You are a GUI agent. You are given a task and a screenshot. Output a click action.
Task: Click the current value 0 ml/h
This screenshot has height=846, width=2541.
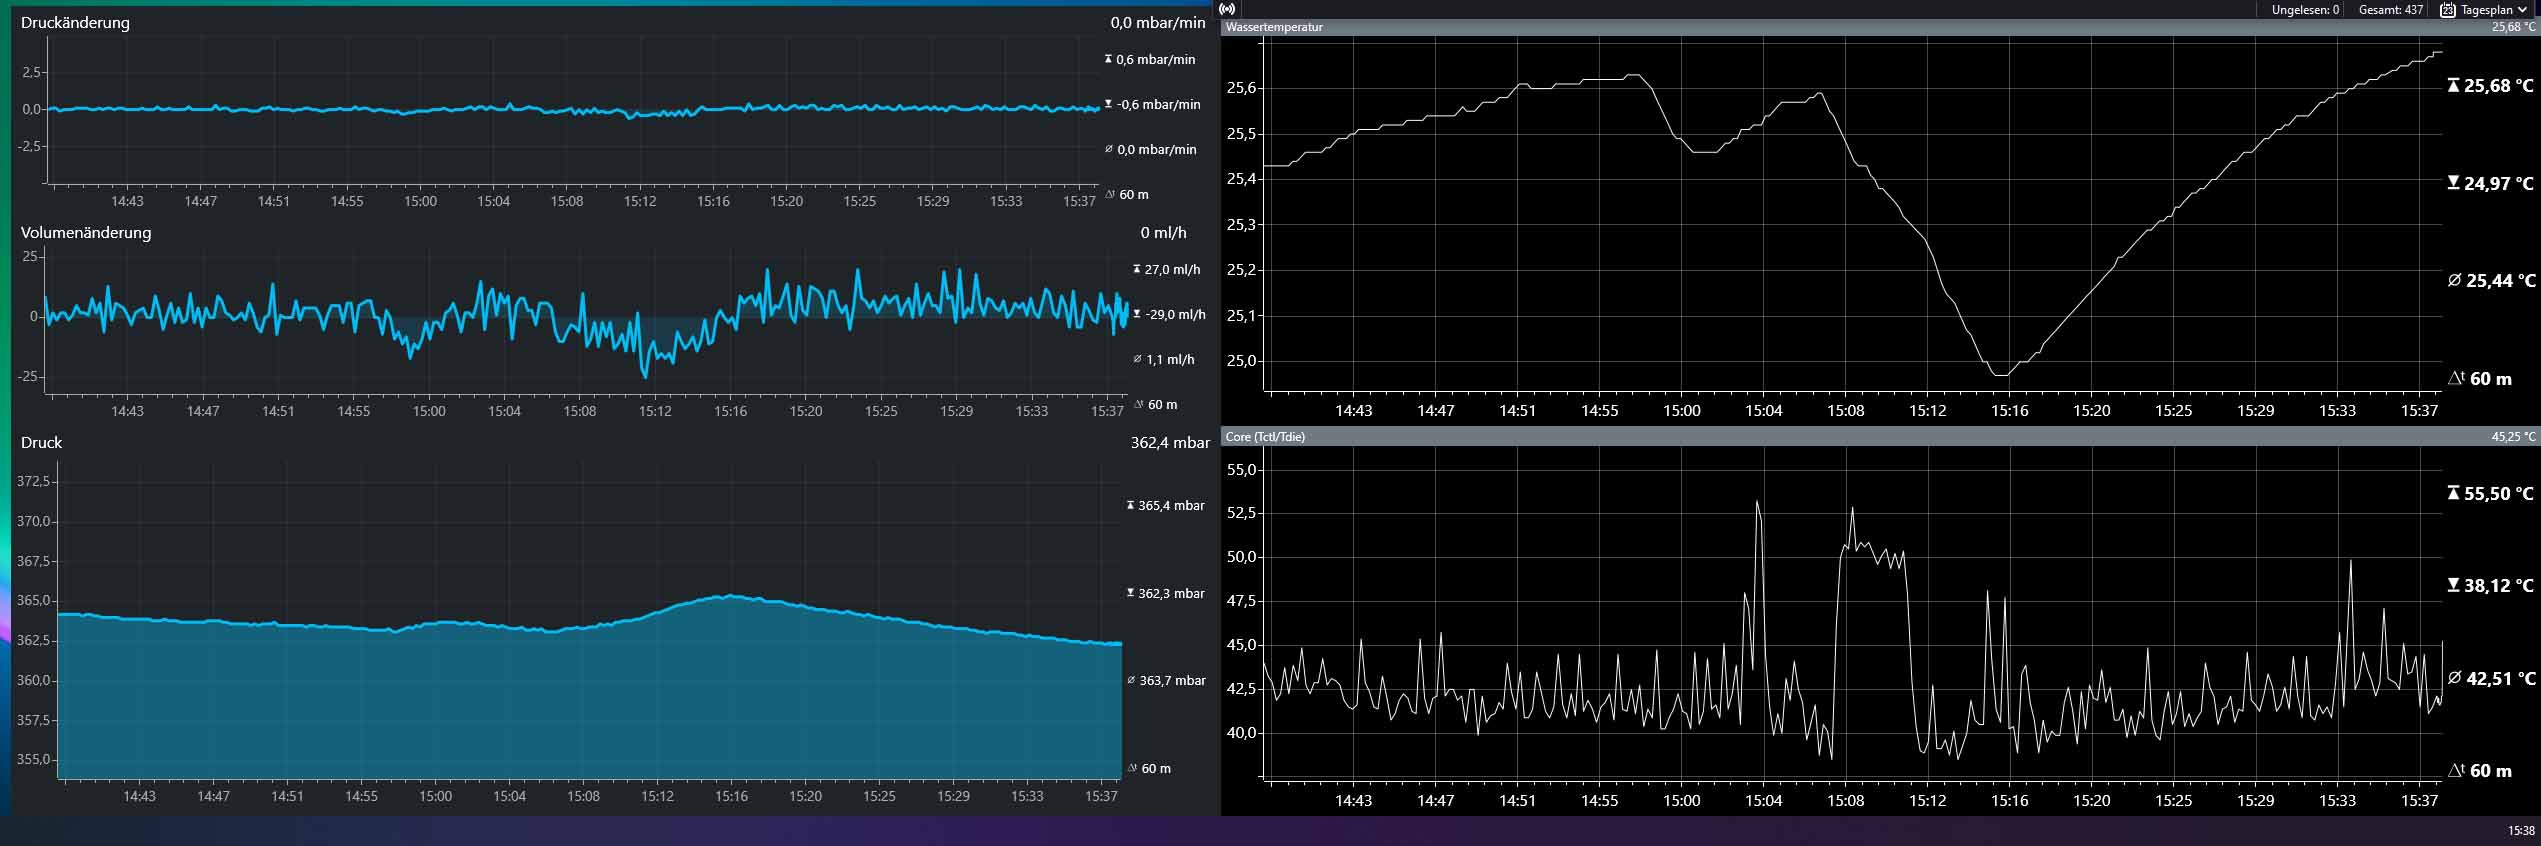[x=1163, y=232]
